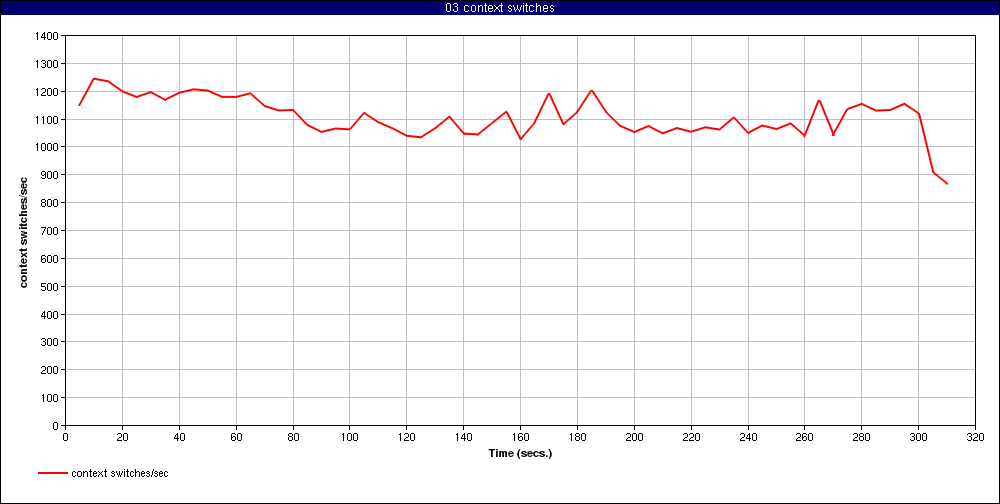Click the x-axis value 140
Screen dimensions: 1000x504
tap(463, 437)
